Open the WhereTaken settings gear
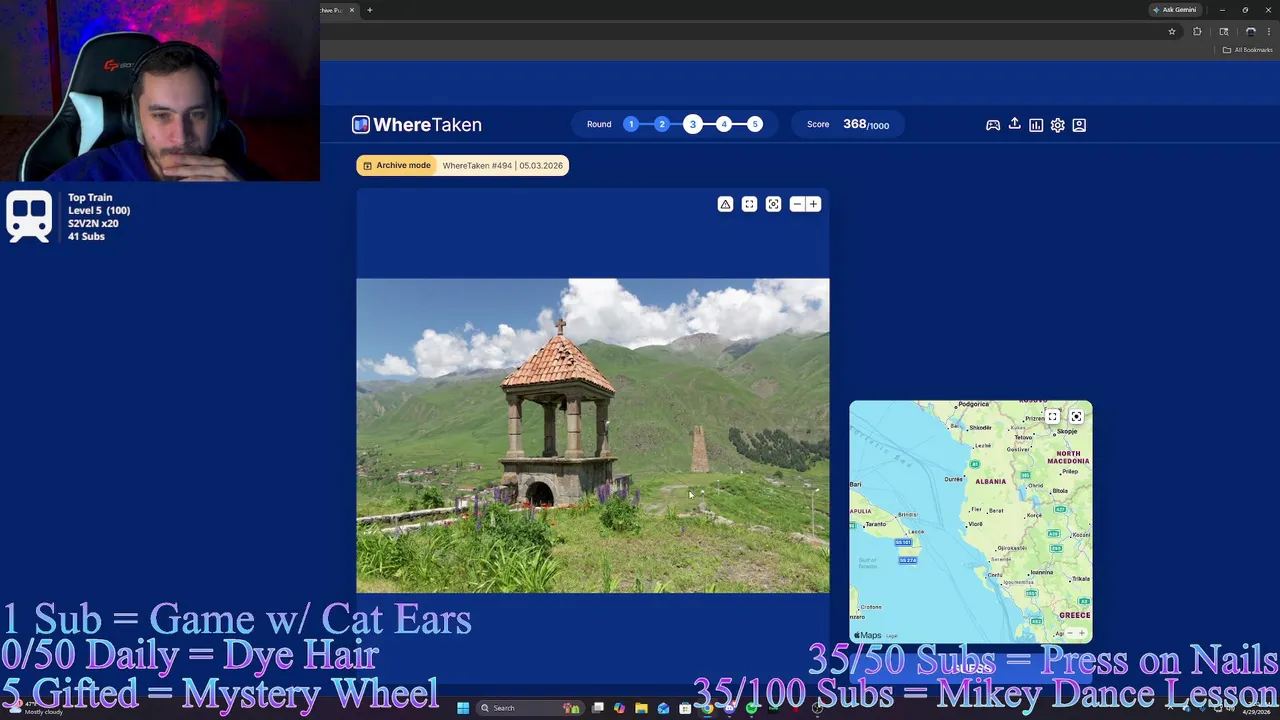Screen dimensions: 1280x720 tap(1057, 125)
